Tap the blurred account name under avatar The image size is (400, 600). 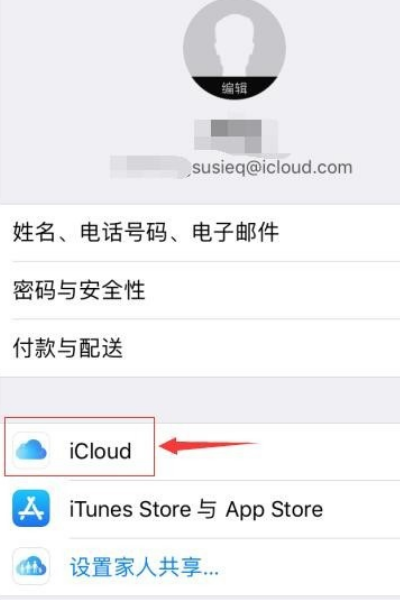pos(236,136)
